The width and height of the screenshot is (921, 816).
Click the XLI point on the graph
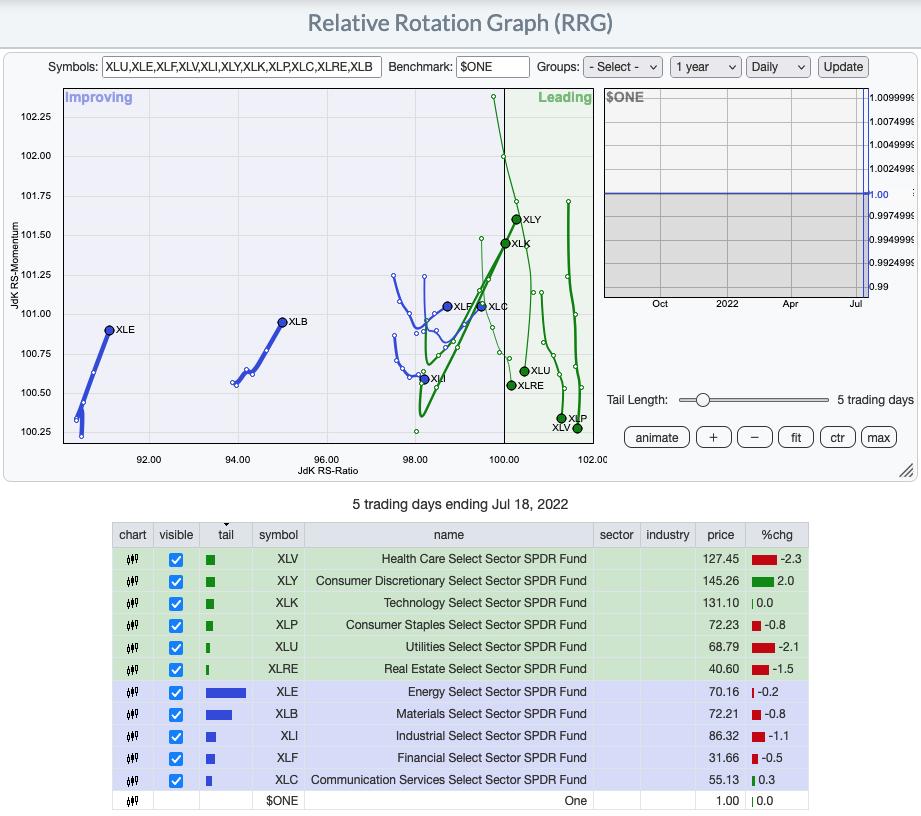pyautogui.click(x=425, y=379)
